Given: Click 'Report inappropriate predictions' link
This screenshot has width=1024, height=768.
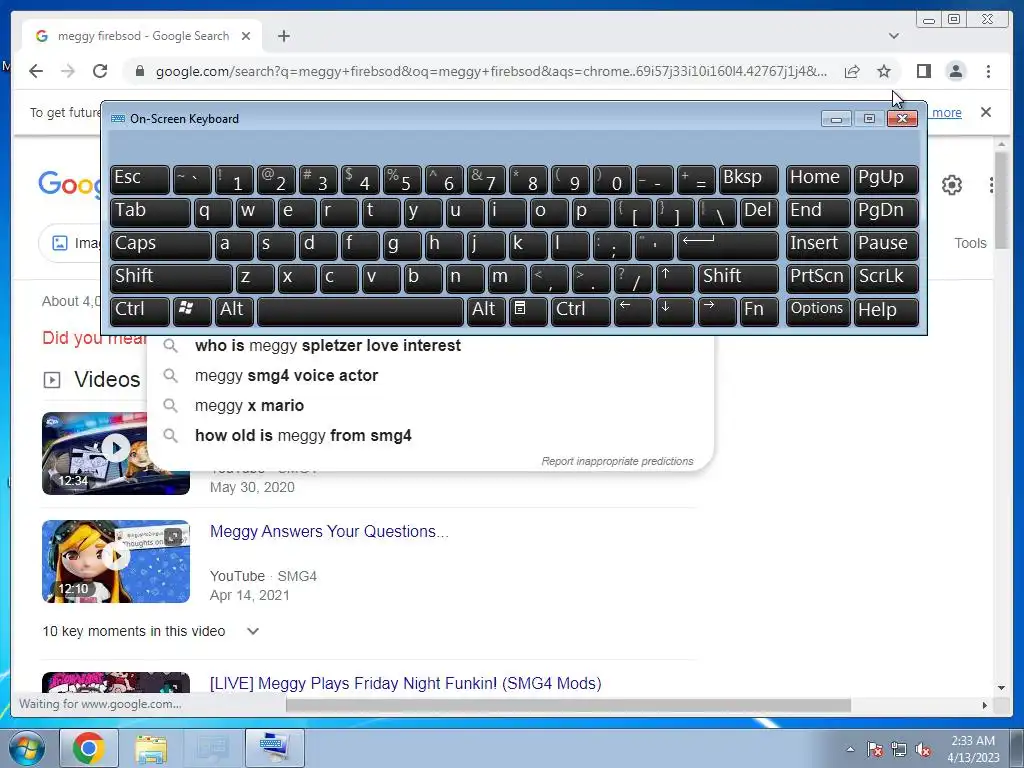Looking at the screenshot, I should 617,461.
